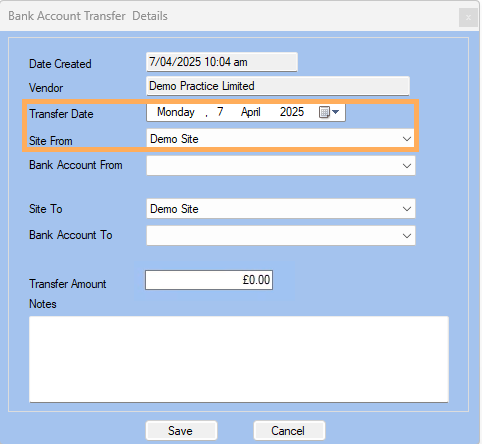Click the dialog title bar text
The height and width of the screenshot is (444, 482).
point(88,16)
